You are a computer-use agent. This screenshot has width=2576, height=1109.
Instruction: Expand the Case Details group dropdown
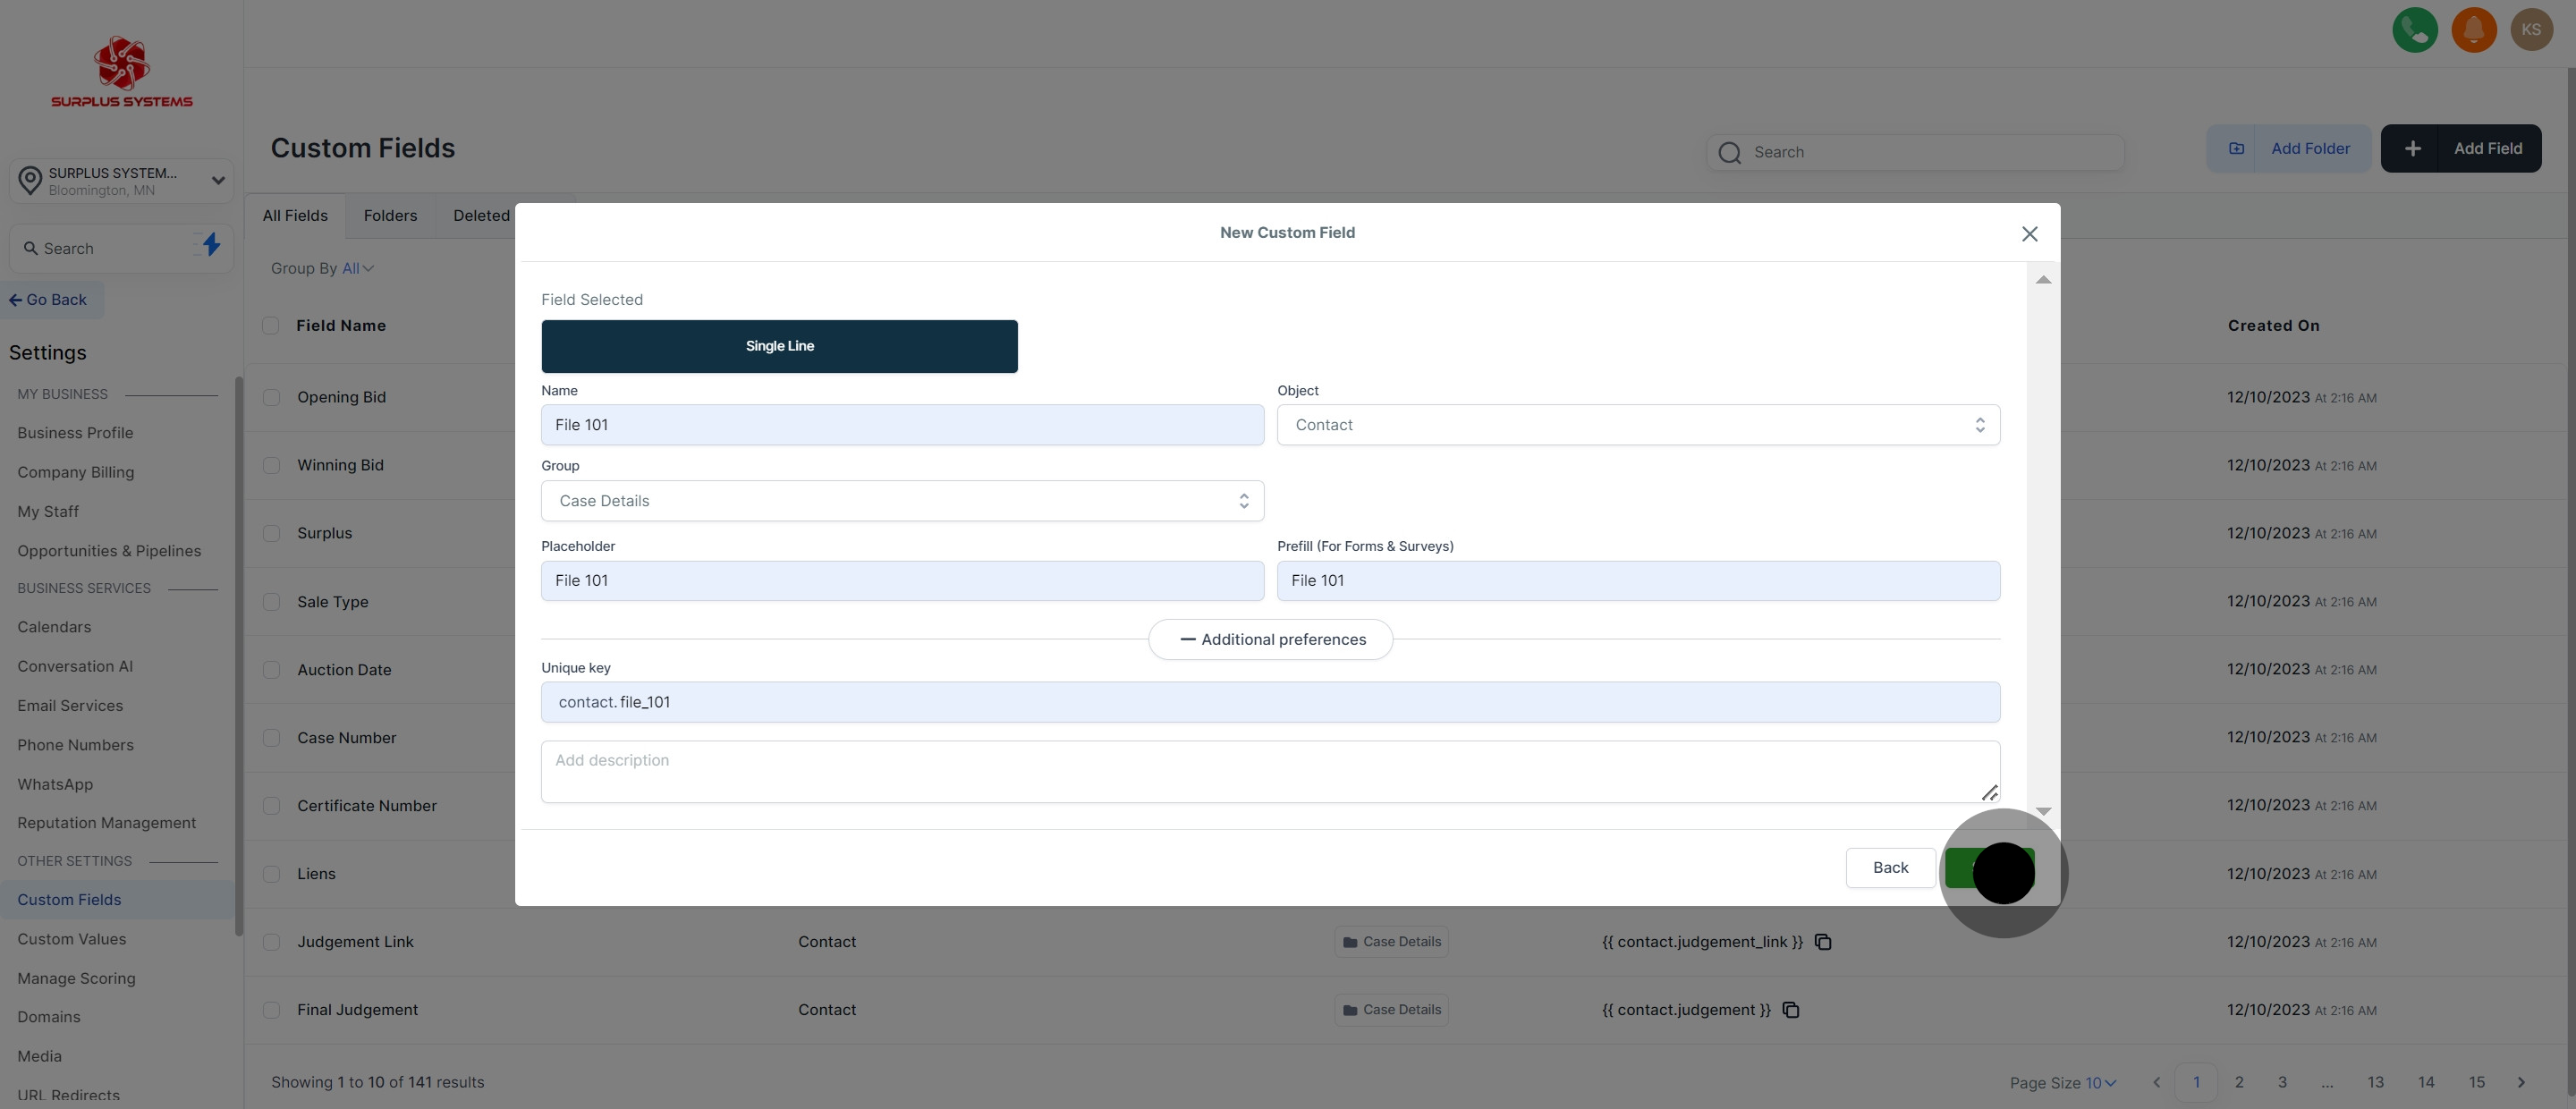(x=901, y=501)
